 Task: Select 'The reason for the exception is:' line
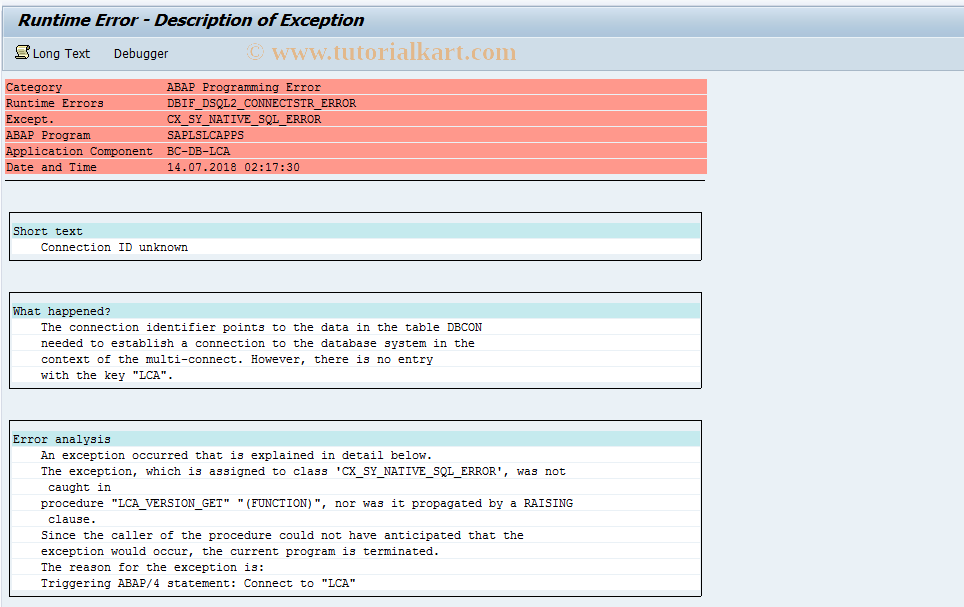(152, 567)
